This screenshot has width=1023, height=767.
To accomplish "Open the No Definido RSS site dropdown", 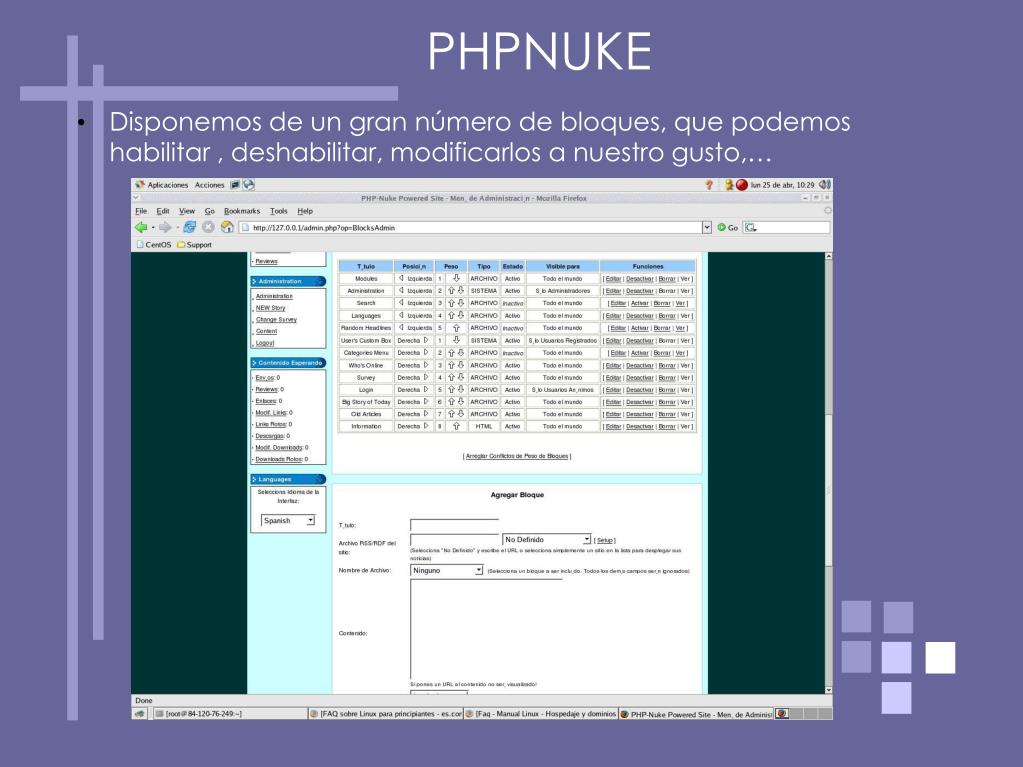I will (547, 540).
